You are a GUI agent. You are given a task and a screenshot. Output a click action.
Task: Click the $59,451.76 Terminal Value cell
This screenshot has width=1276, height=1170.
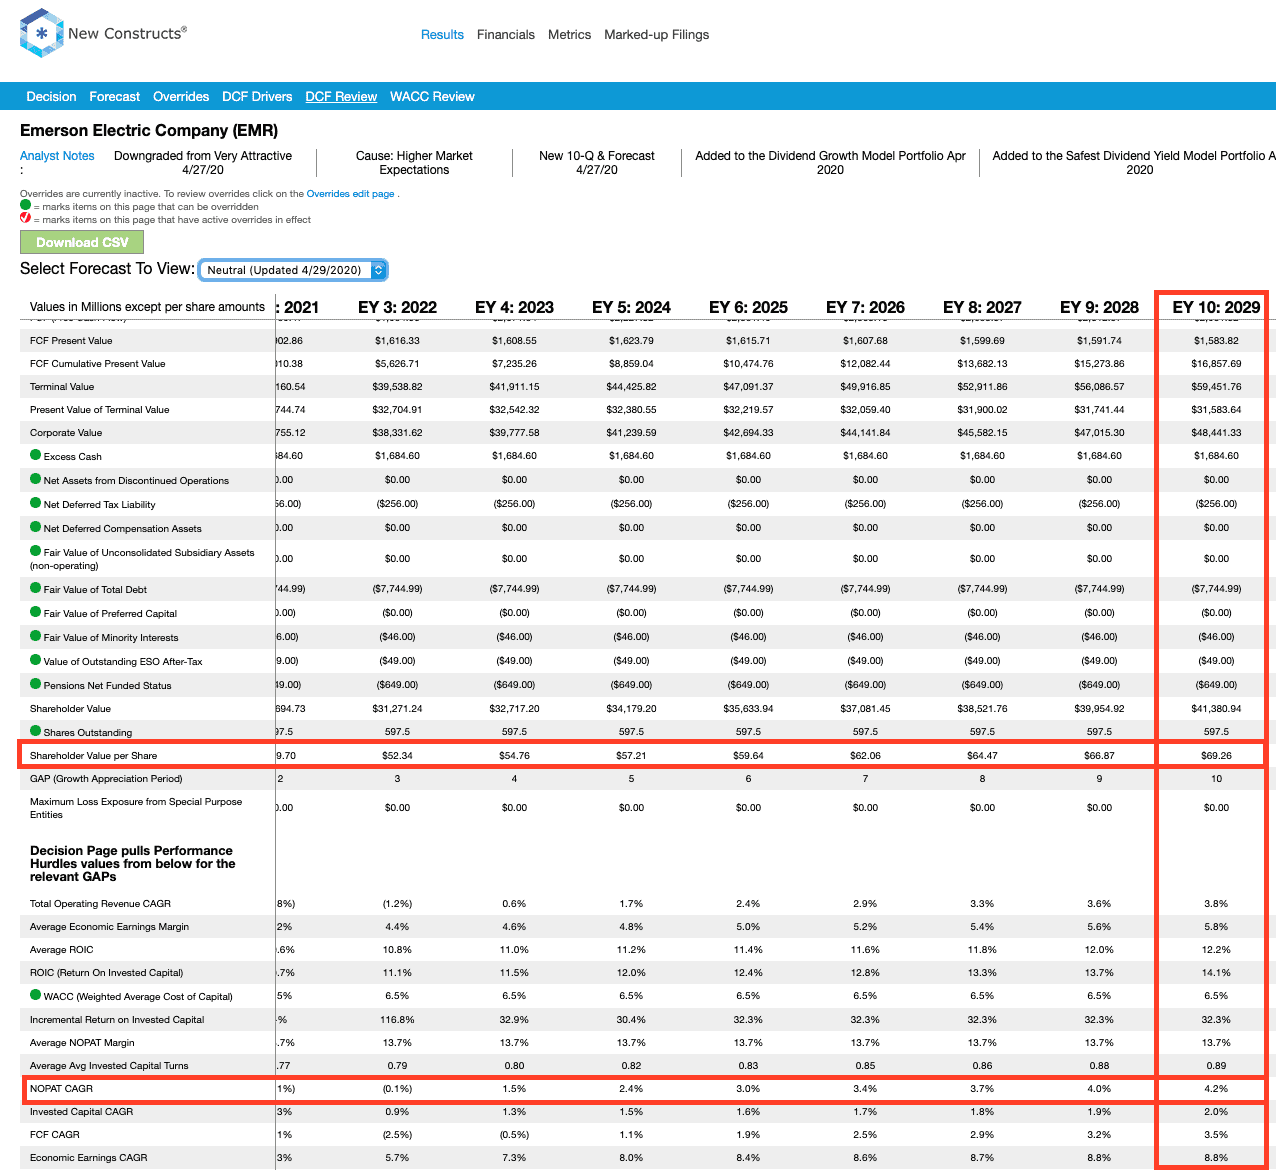click(1216, 387)
